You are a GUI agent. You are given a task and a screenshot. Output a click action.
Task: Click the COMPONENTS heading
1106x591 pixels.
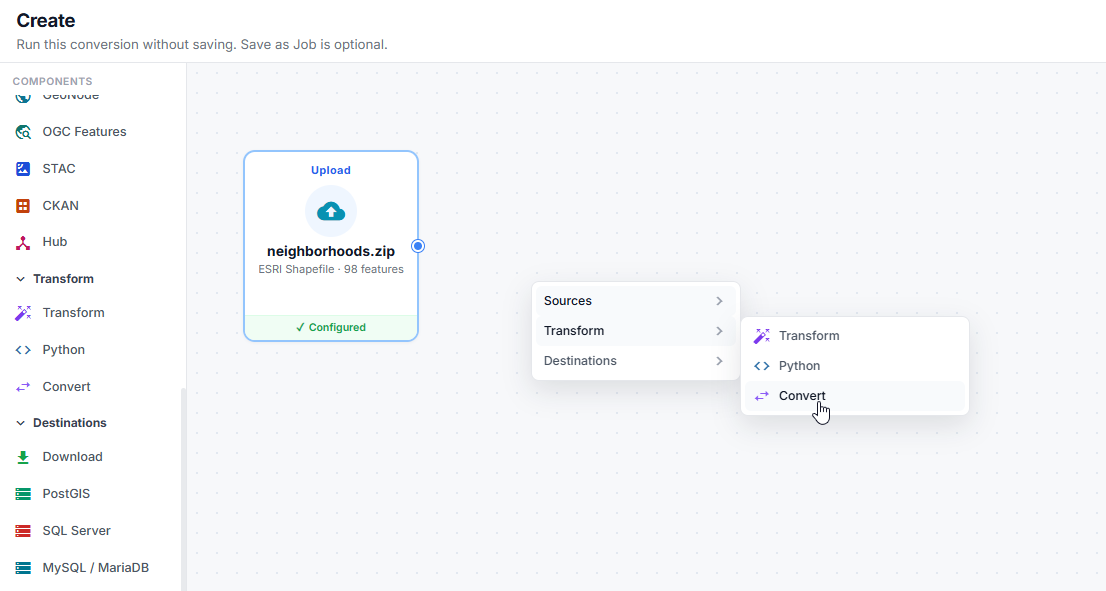[x=52, y=81]
